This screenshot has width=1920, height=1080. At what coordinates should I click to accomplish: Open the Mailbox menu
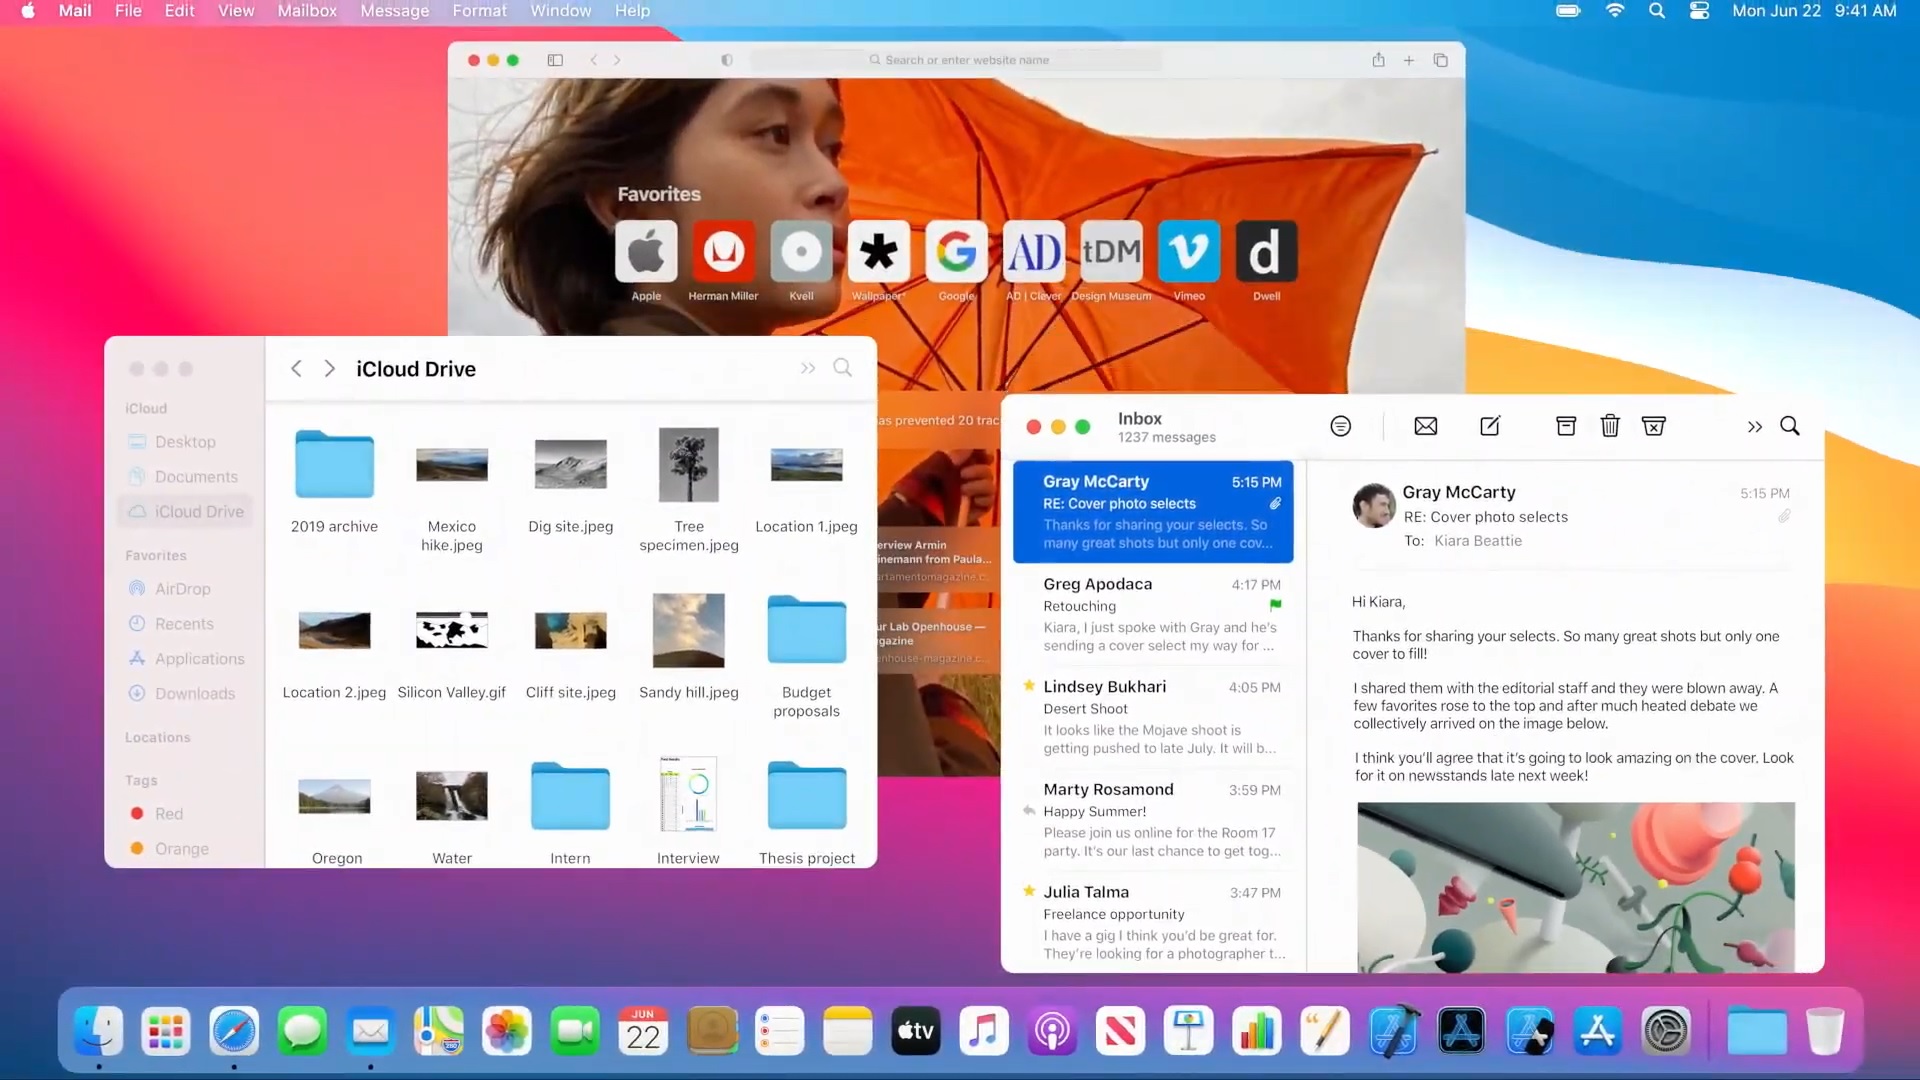[306, 11]
